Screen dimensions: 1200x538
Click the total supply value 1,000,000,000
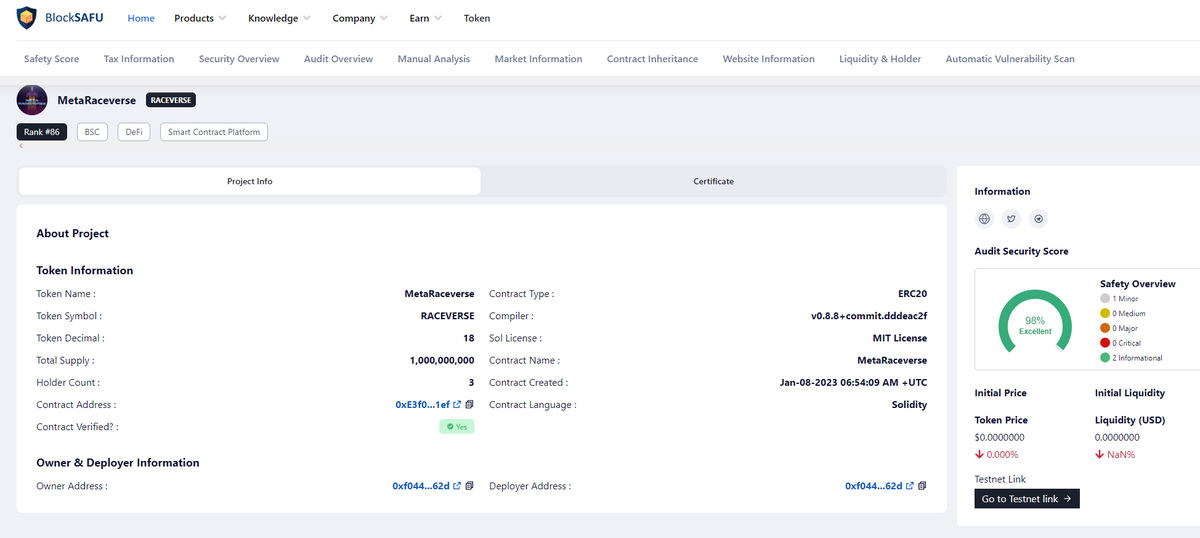442,360
